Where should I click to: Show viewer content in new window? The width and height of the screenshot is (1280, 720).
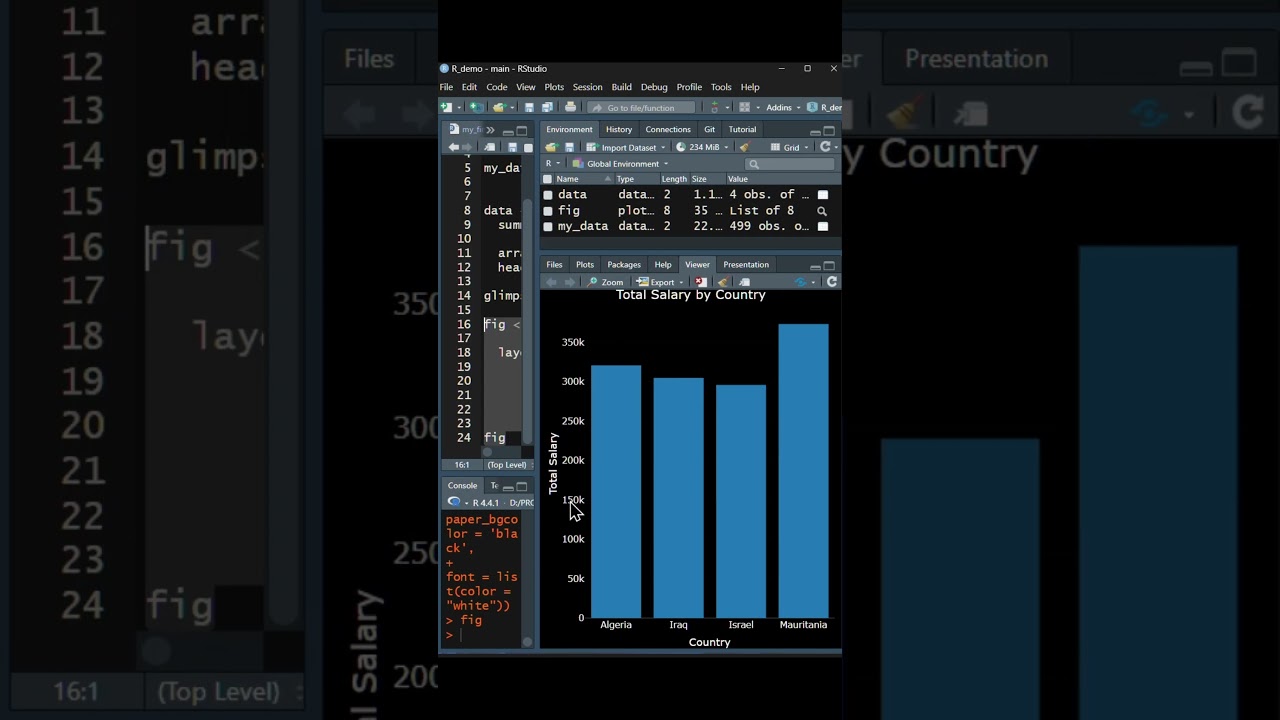coord(744,282)
